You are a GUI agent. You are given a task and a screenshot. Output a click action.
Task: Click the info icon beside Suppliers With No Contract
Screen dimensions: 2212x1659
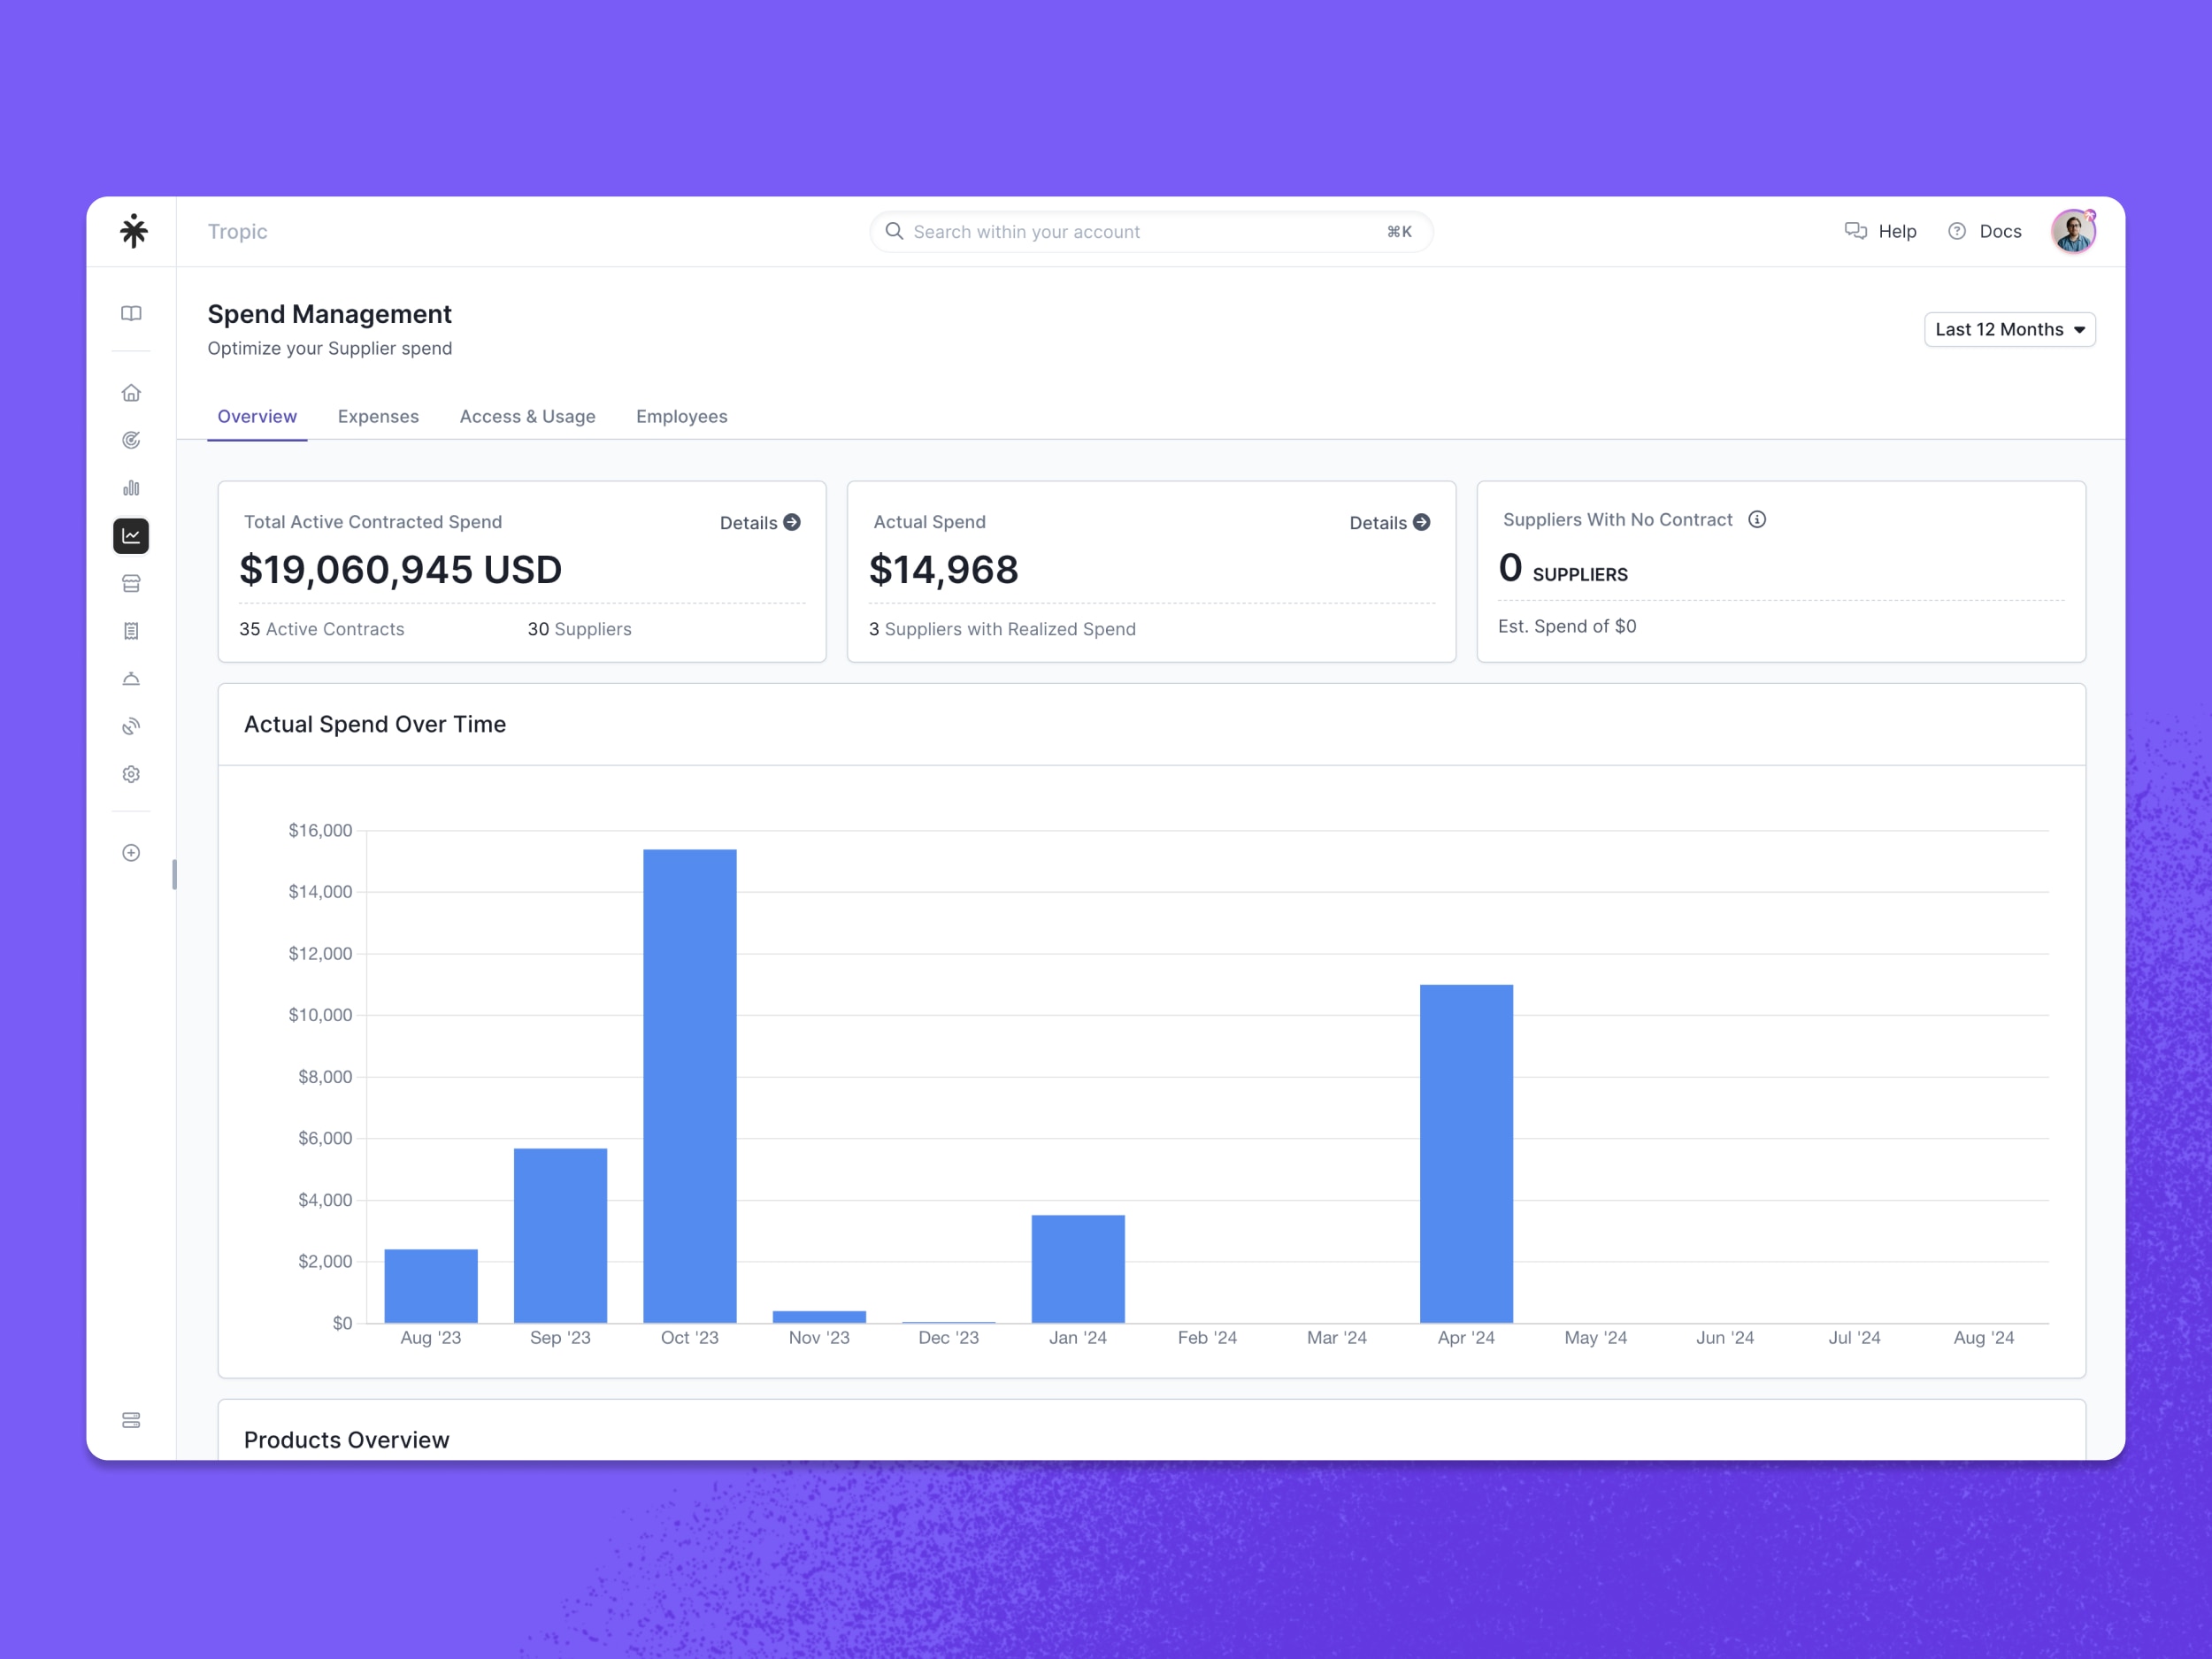[1757, 519]
